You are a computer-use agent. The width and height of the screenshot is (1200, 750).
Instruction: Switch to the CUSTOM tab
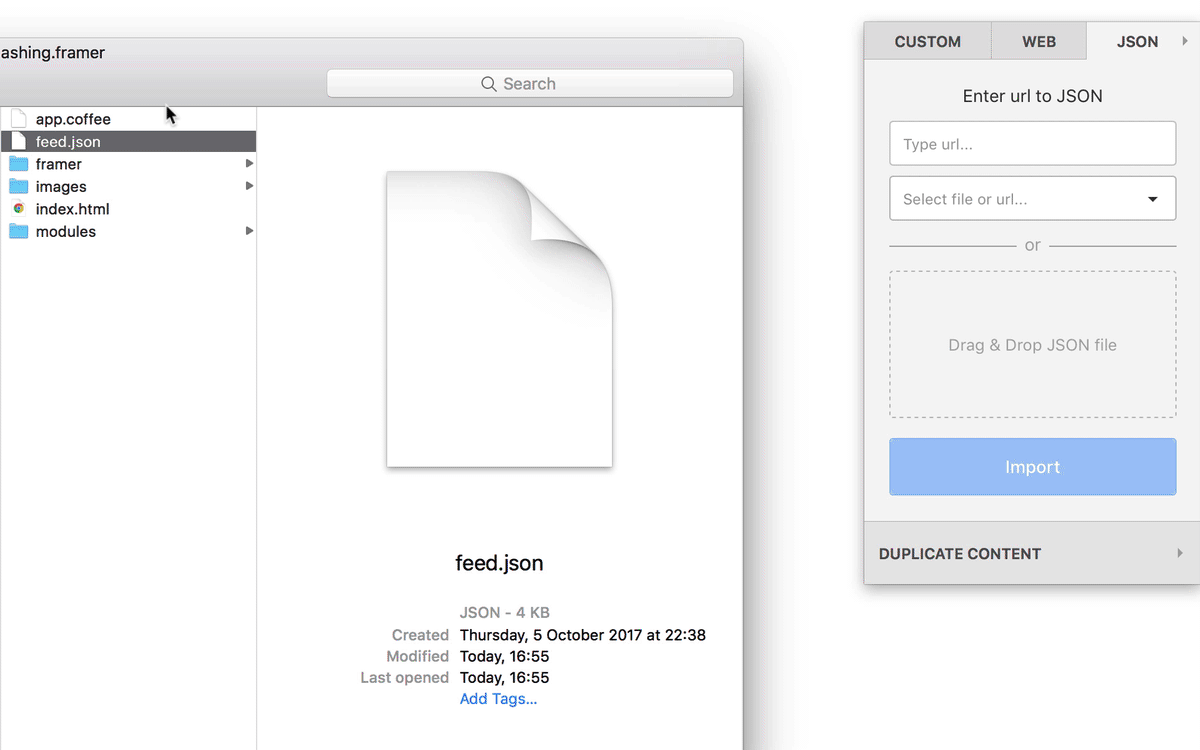(x=927, y=42)
